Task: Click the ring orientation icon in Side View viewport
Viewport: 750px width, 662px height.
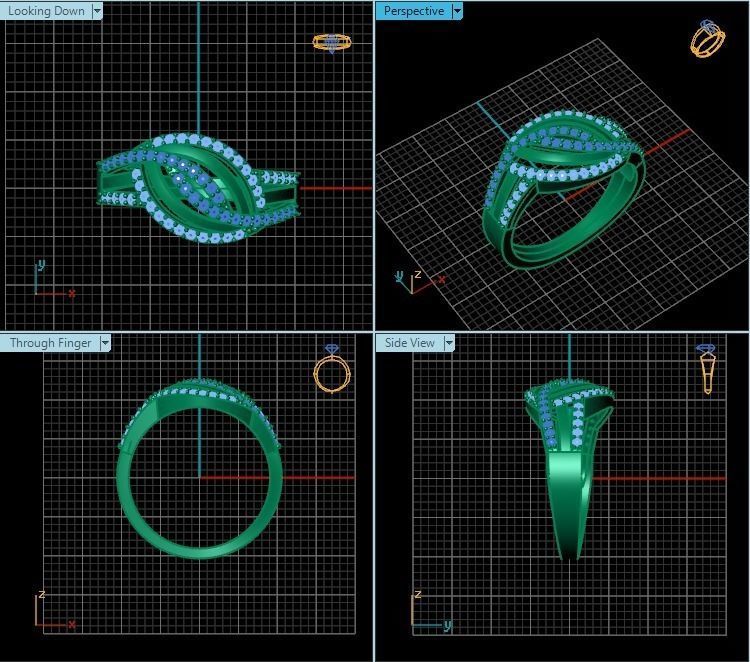Action: 707,368
